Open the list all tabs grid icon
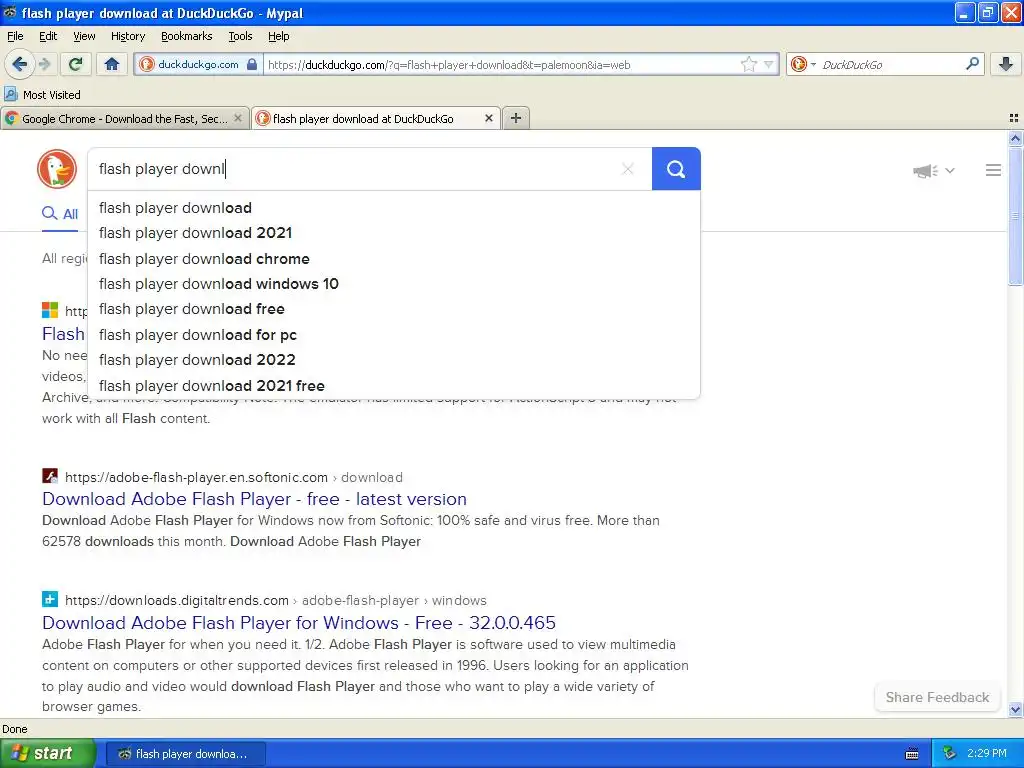This screenshot has width=1024, height=768. (x=1014, y=118)
